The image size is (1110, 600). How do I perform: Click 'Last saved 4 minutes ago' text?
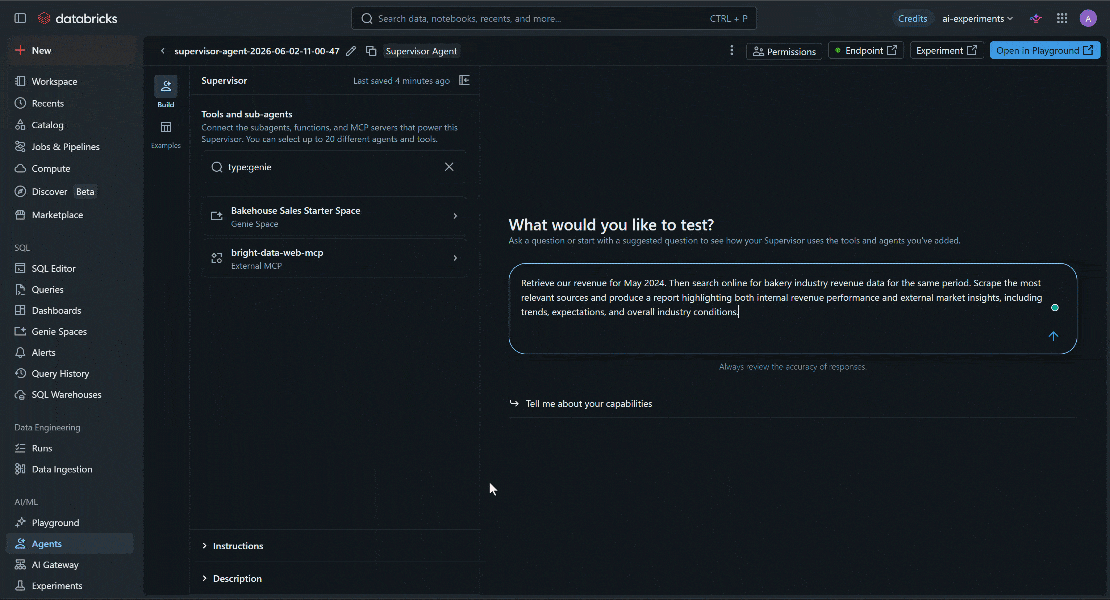point(401,81)
